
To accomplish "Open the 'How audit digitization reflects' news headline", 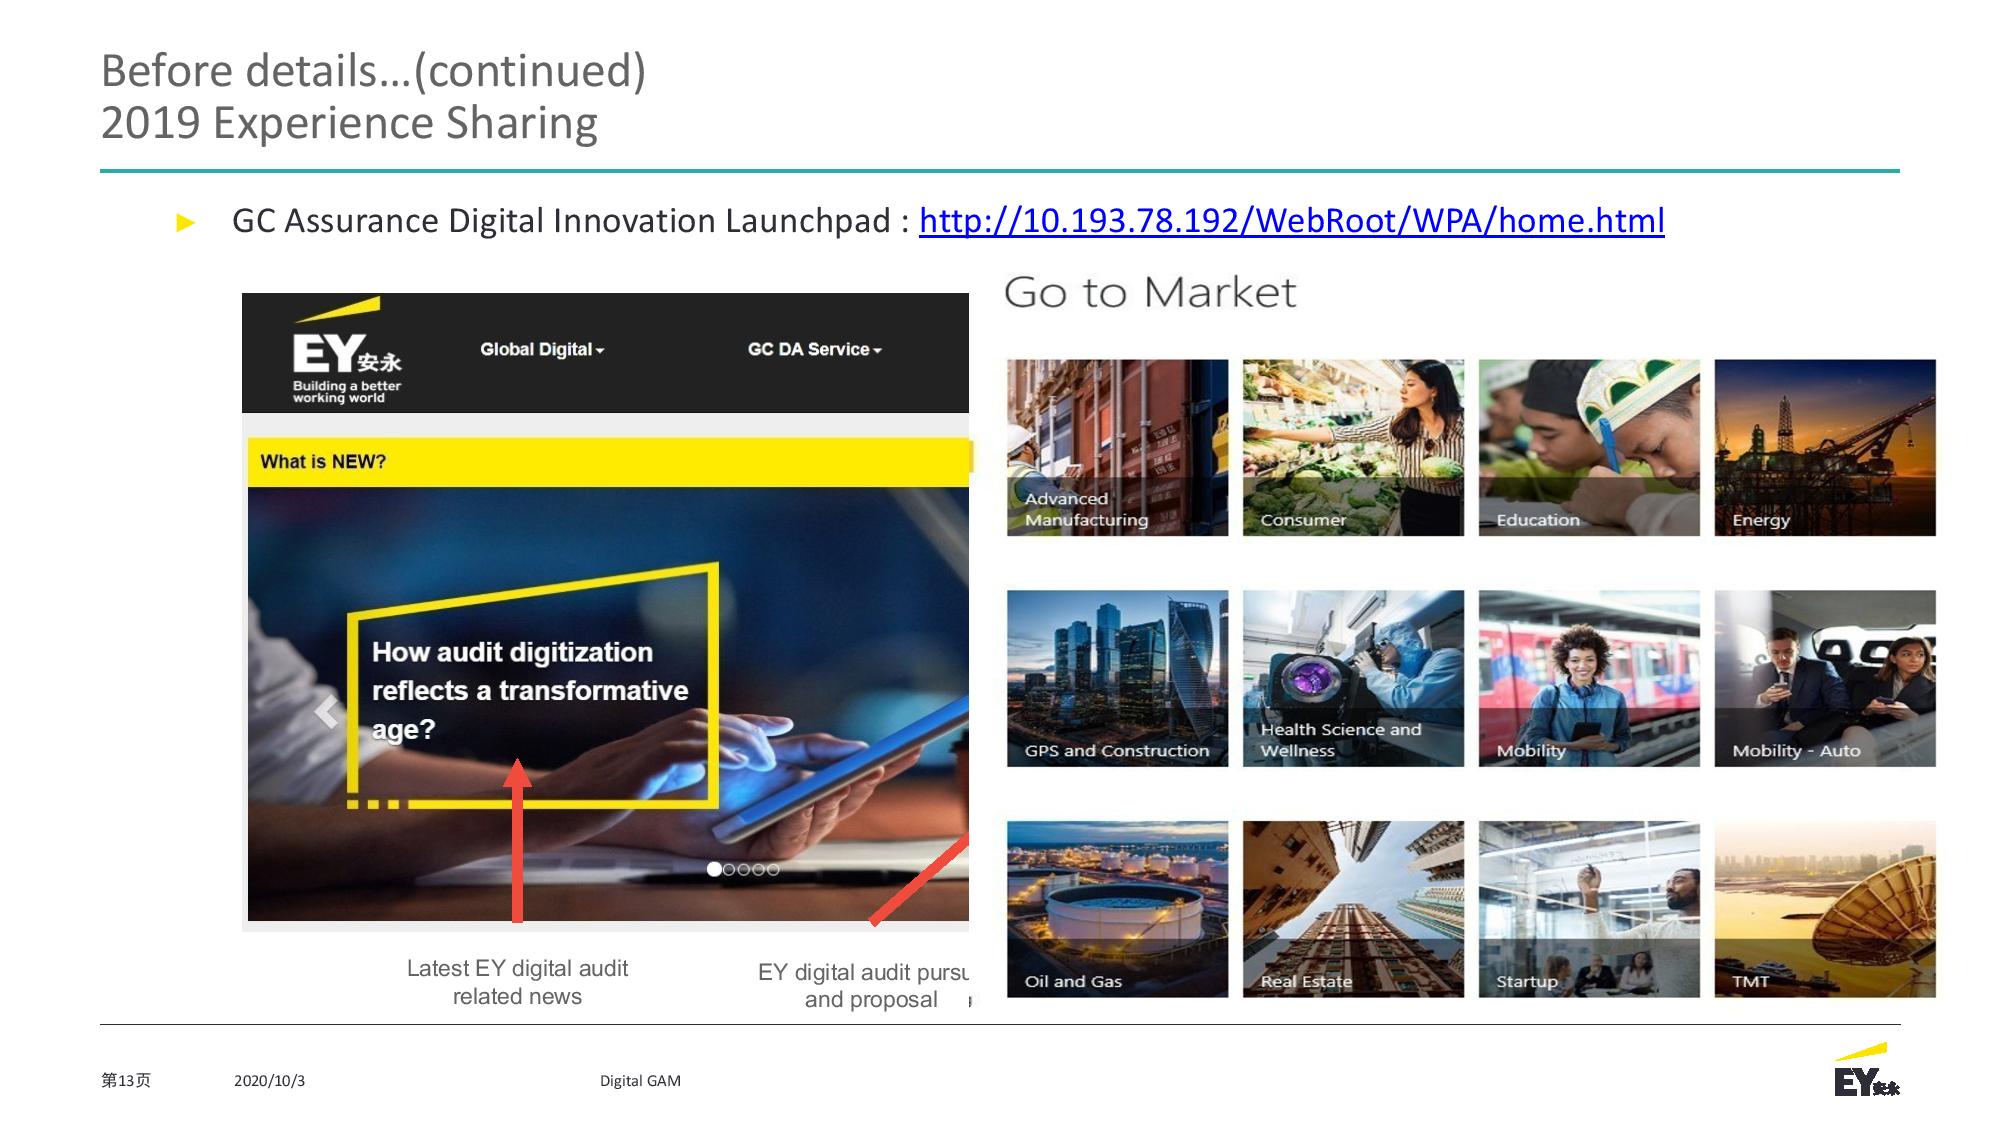I will (530, 690).
